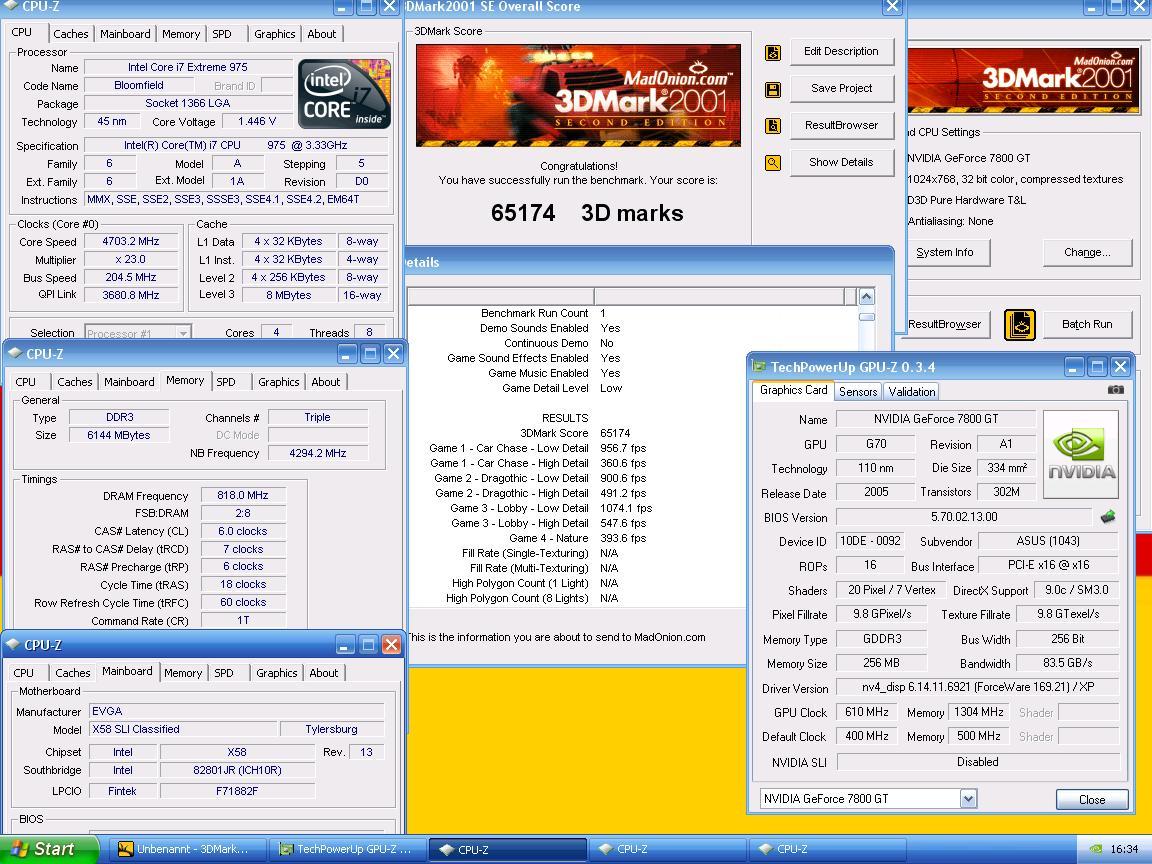Click the GPU Clock 610 MHz field
1152x864 pixels.
867,713
